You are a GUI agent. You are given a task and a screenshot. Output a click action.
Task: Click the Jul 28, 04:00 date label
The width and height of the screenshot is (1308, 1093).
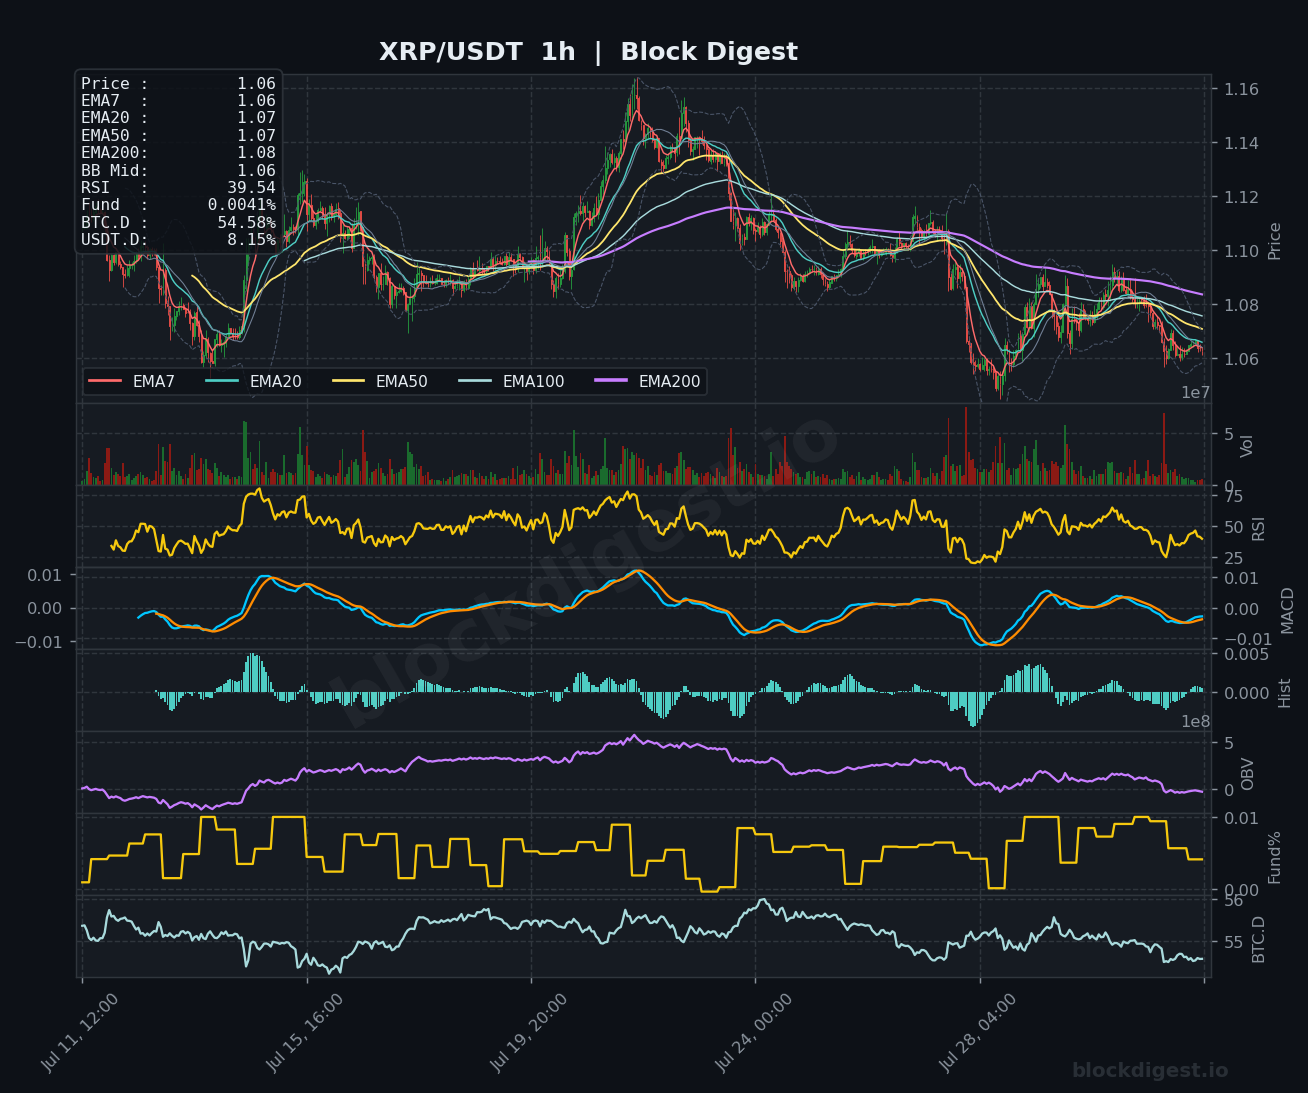[x=978, y=1033]
